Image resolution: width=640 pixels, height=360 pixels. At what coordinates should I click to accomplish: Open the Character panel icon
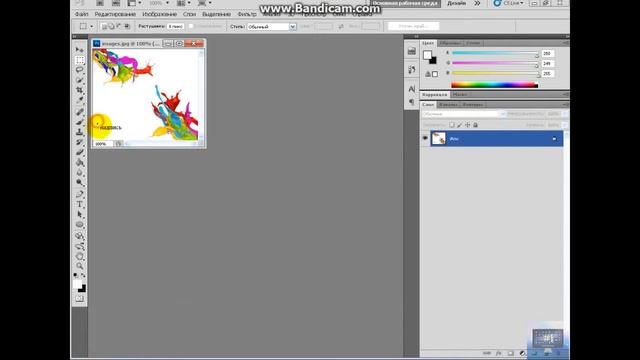point(411,89)
